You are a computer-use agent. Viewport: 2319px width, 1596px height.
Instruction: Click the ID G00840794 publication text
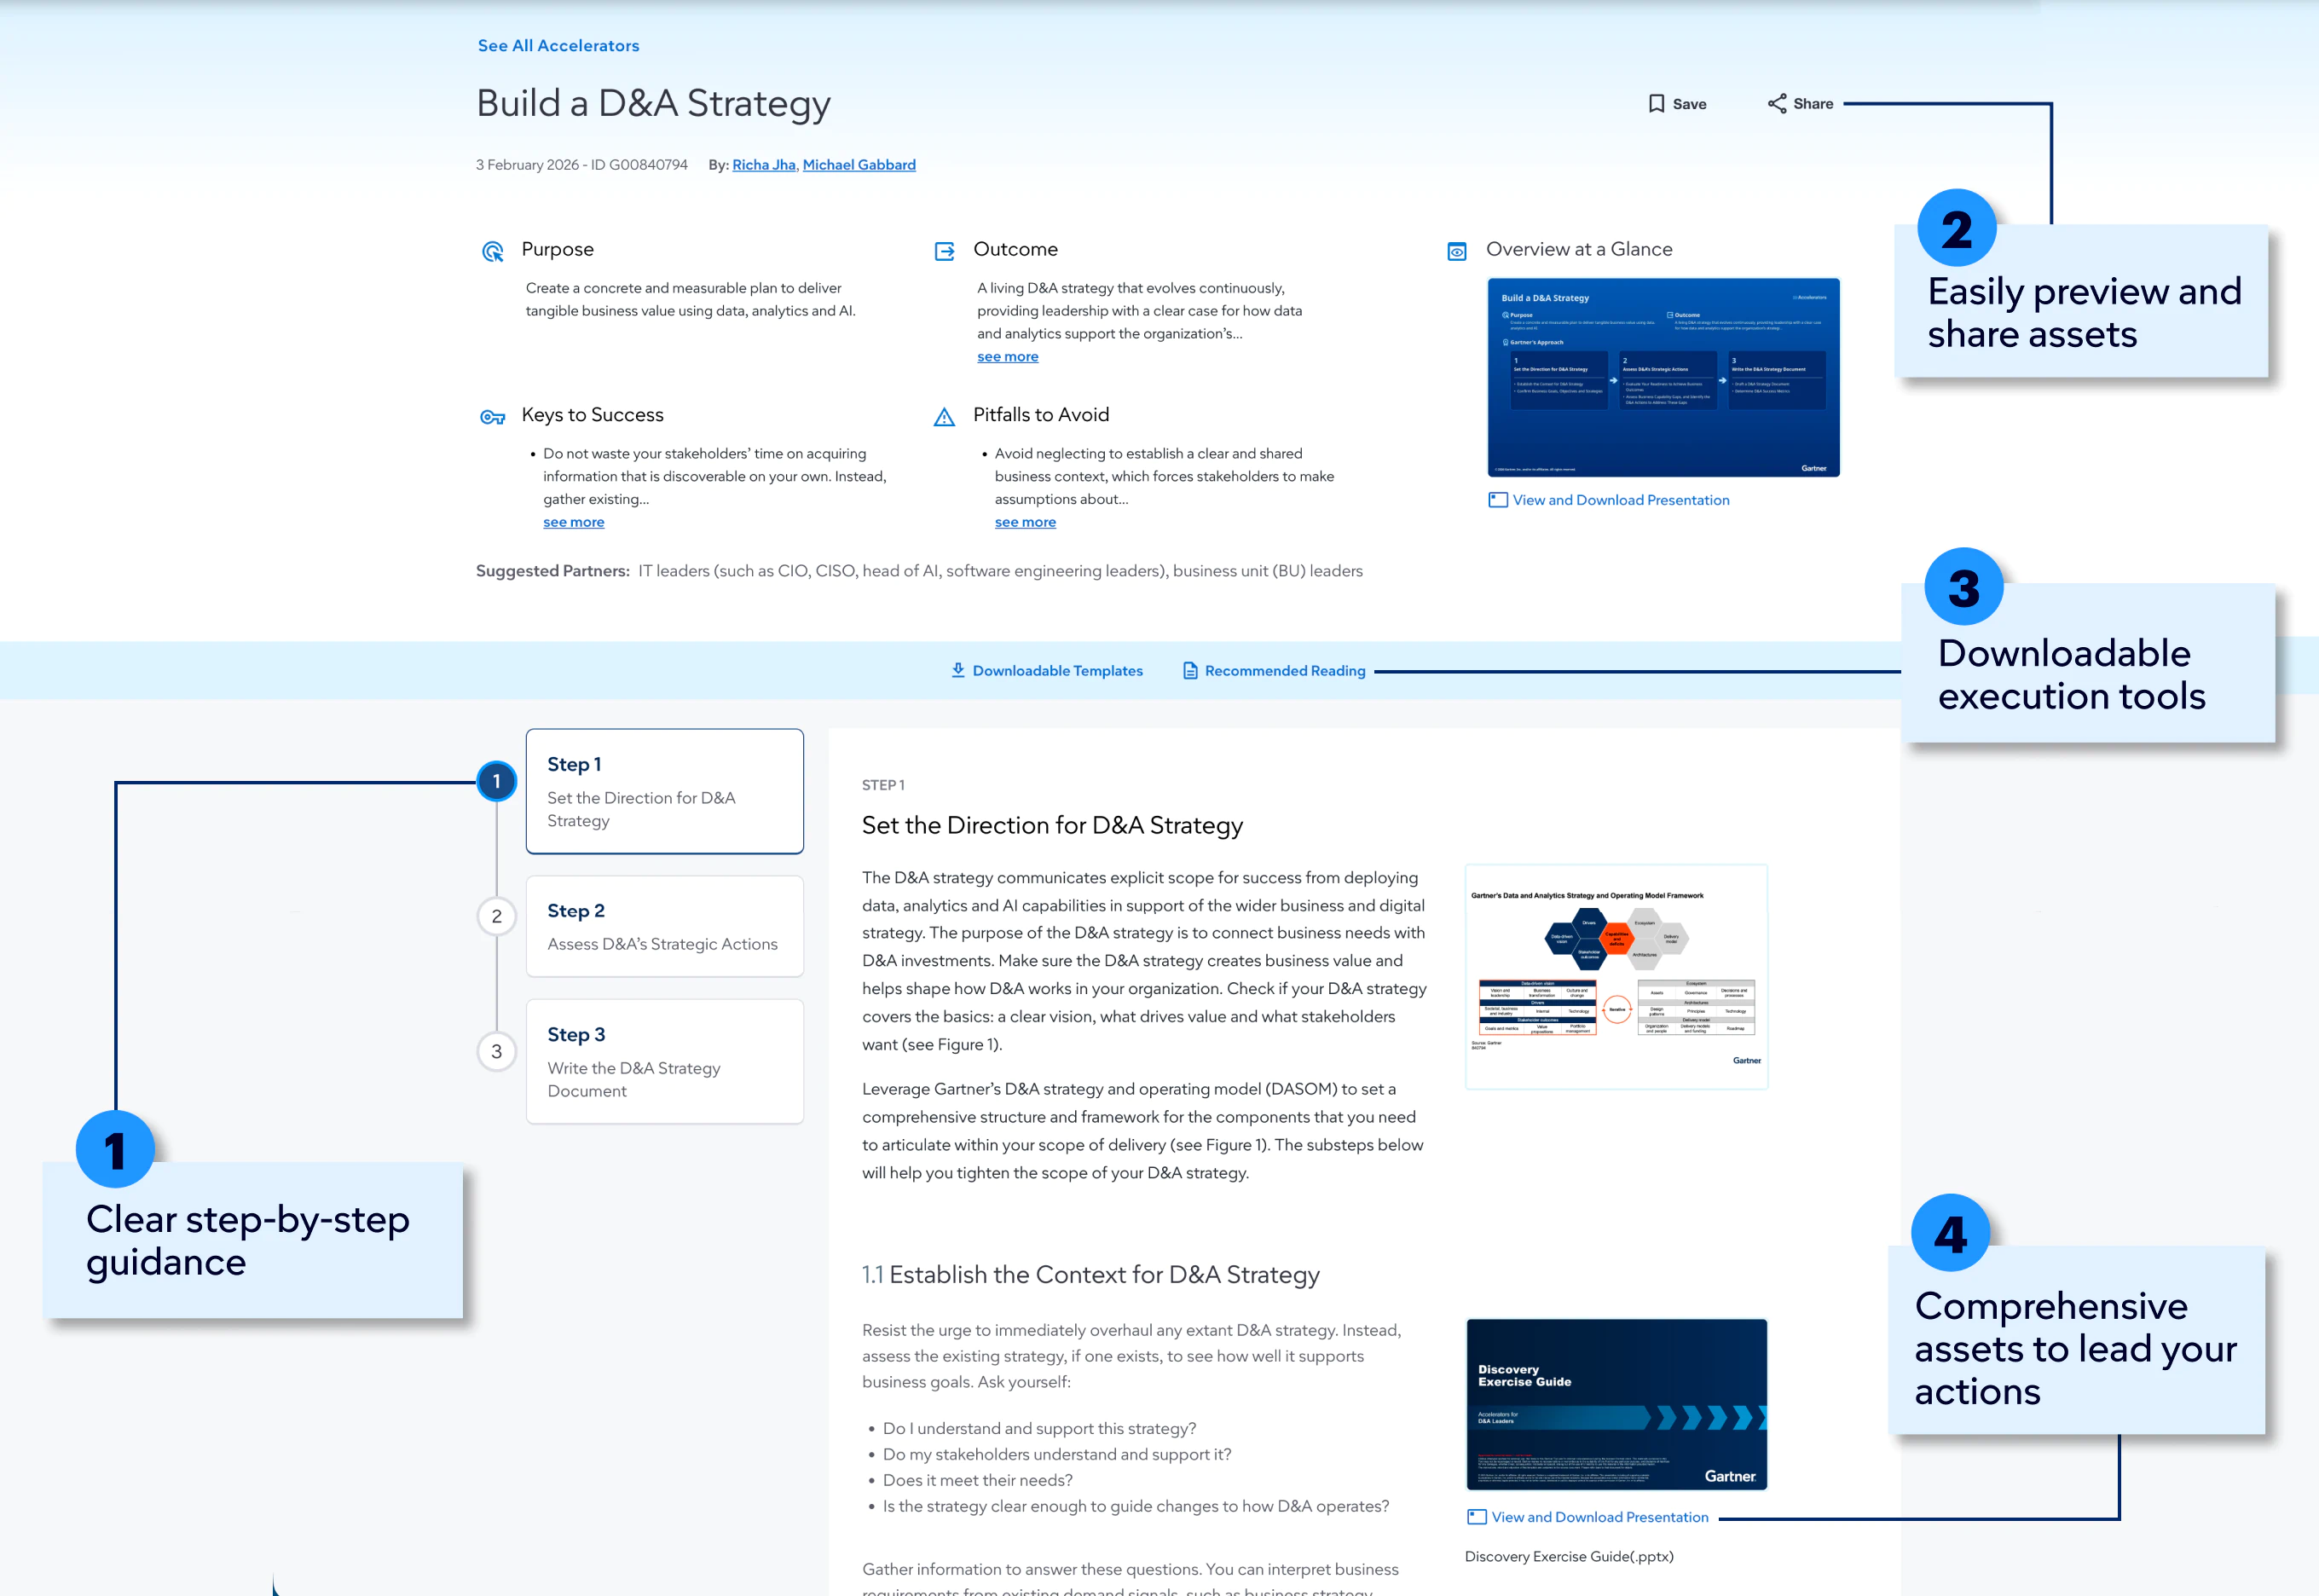point(638,165)
